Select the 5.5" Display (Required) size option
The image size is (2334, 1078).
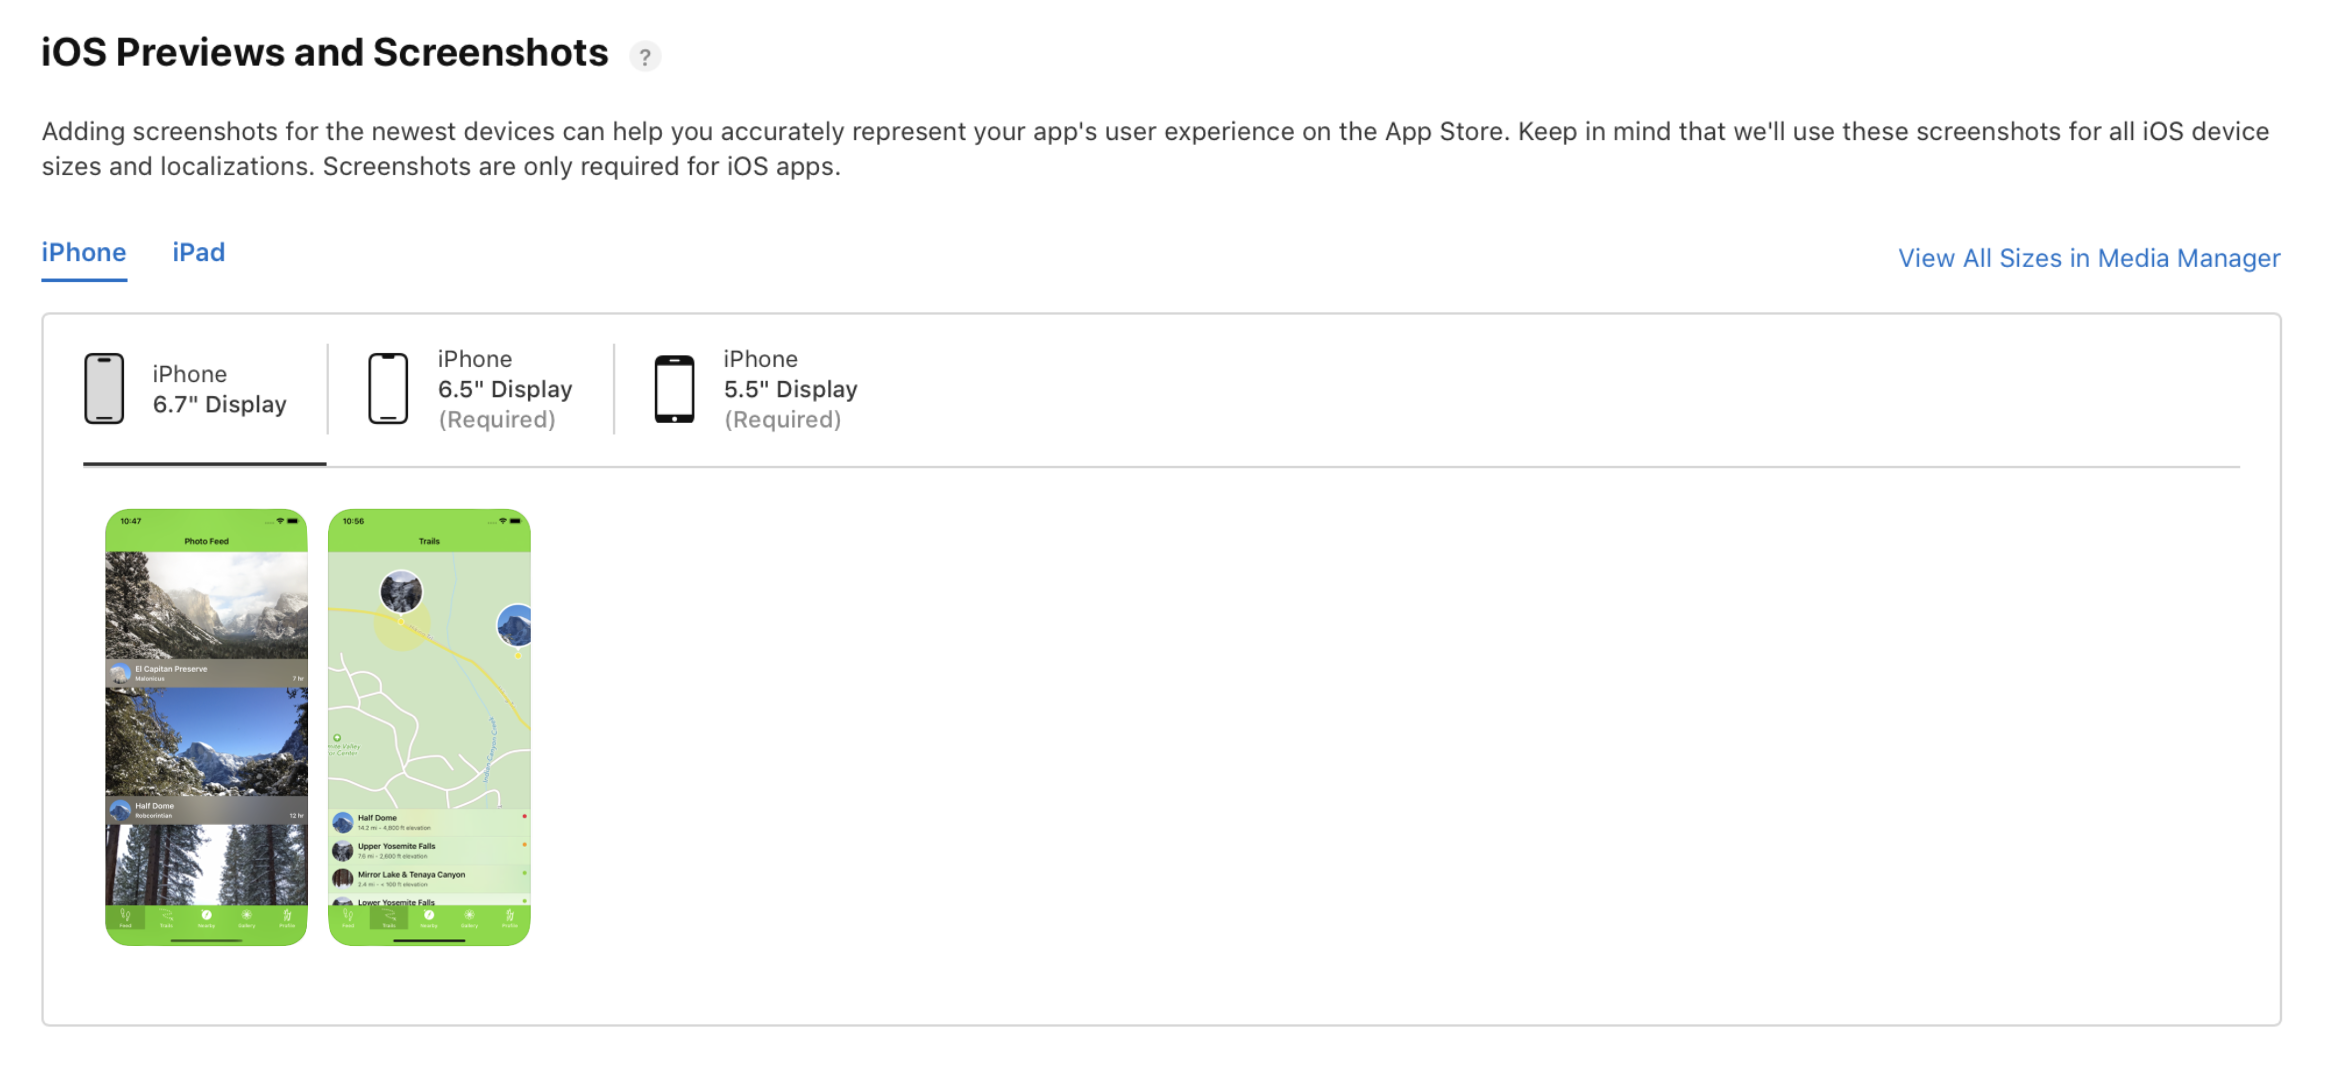pos(790,389)
